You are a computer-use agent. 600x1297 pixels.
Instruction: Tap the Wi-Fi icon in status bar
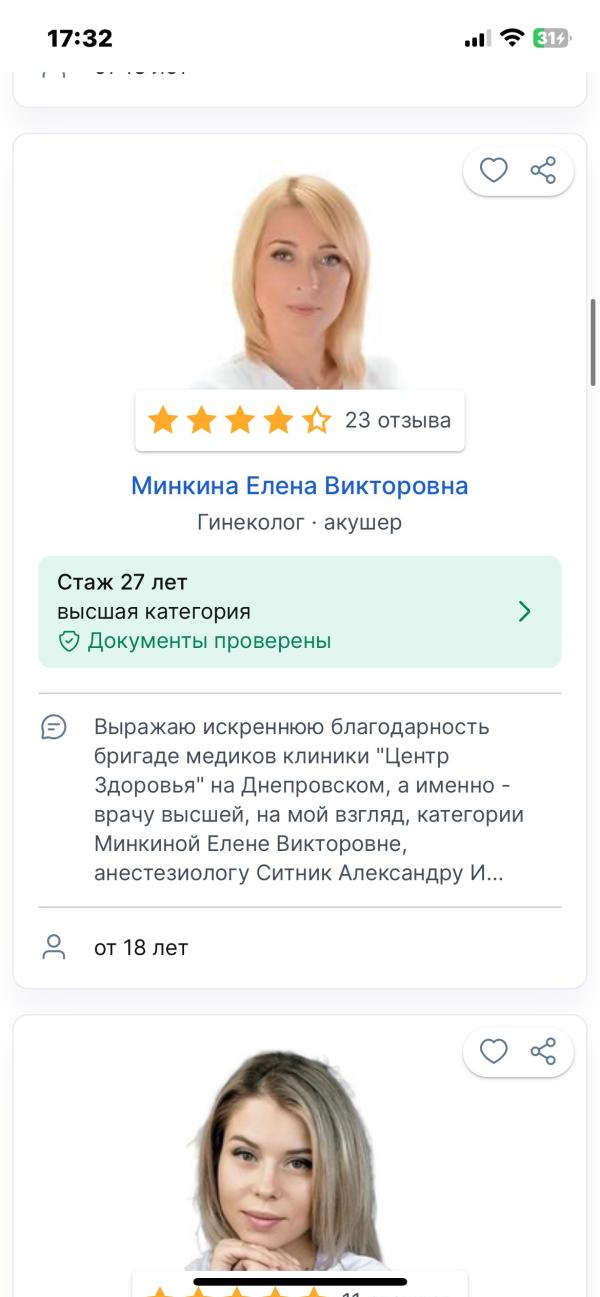click(x=512, y=39)
